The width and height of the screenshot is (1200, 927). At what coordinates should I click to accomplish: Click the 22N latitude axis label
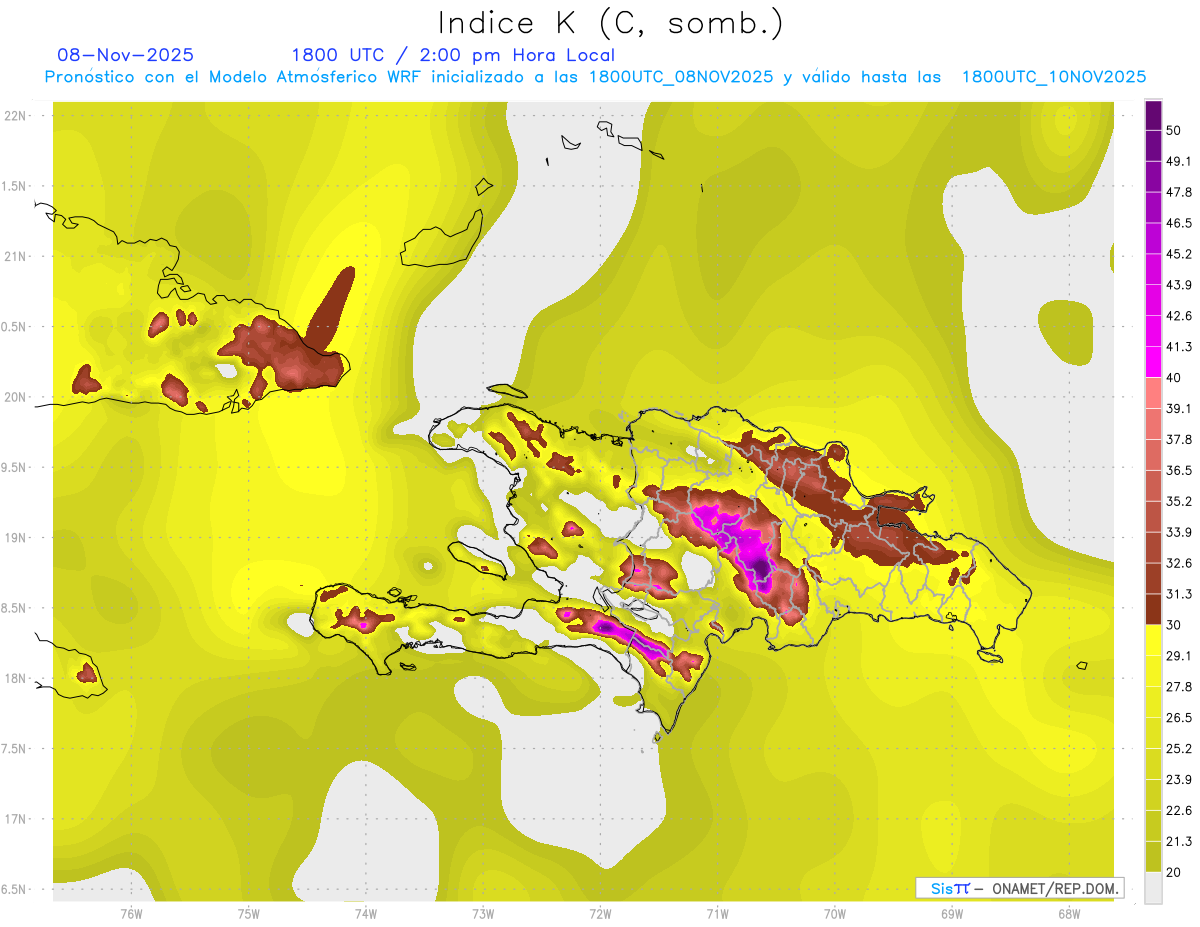click(x=16, y=115)
